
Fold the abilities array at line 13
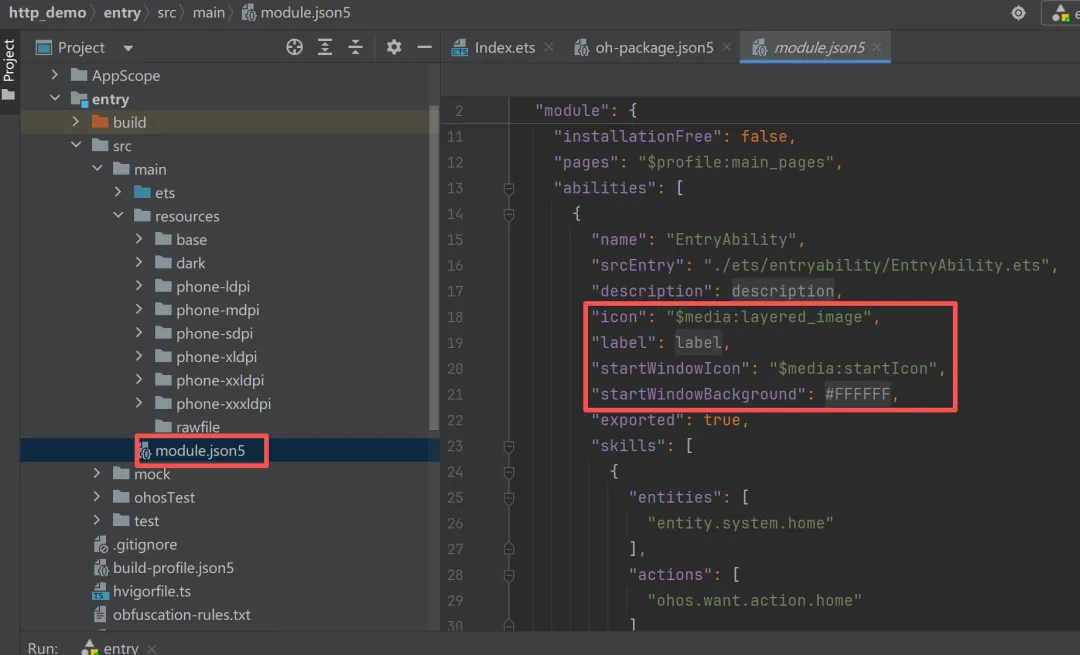[x=509, y=188]
